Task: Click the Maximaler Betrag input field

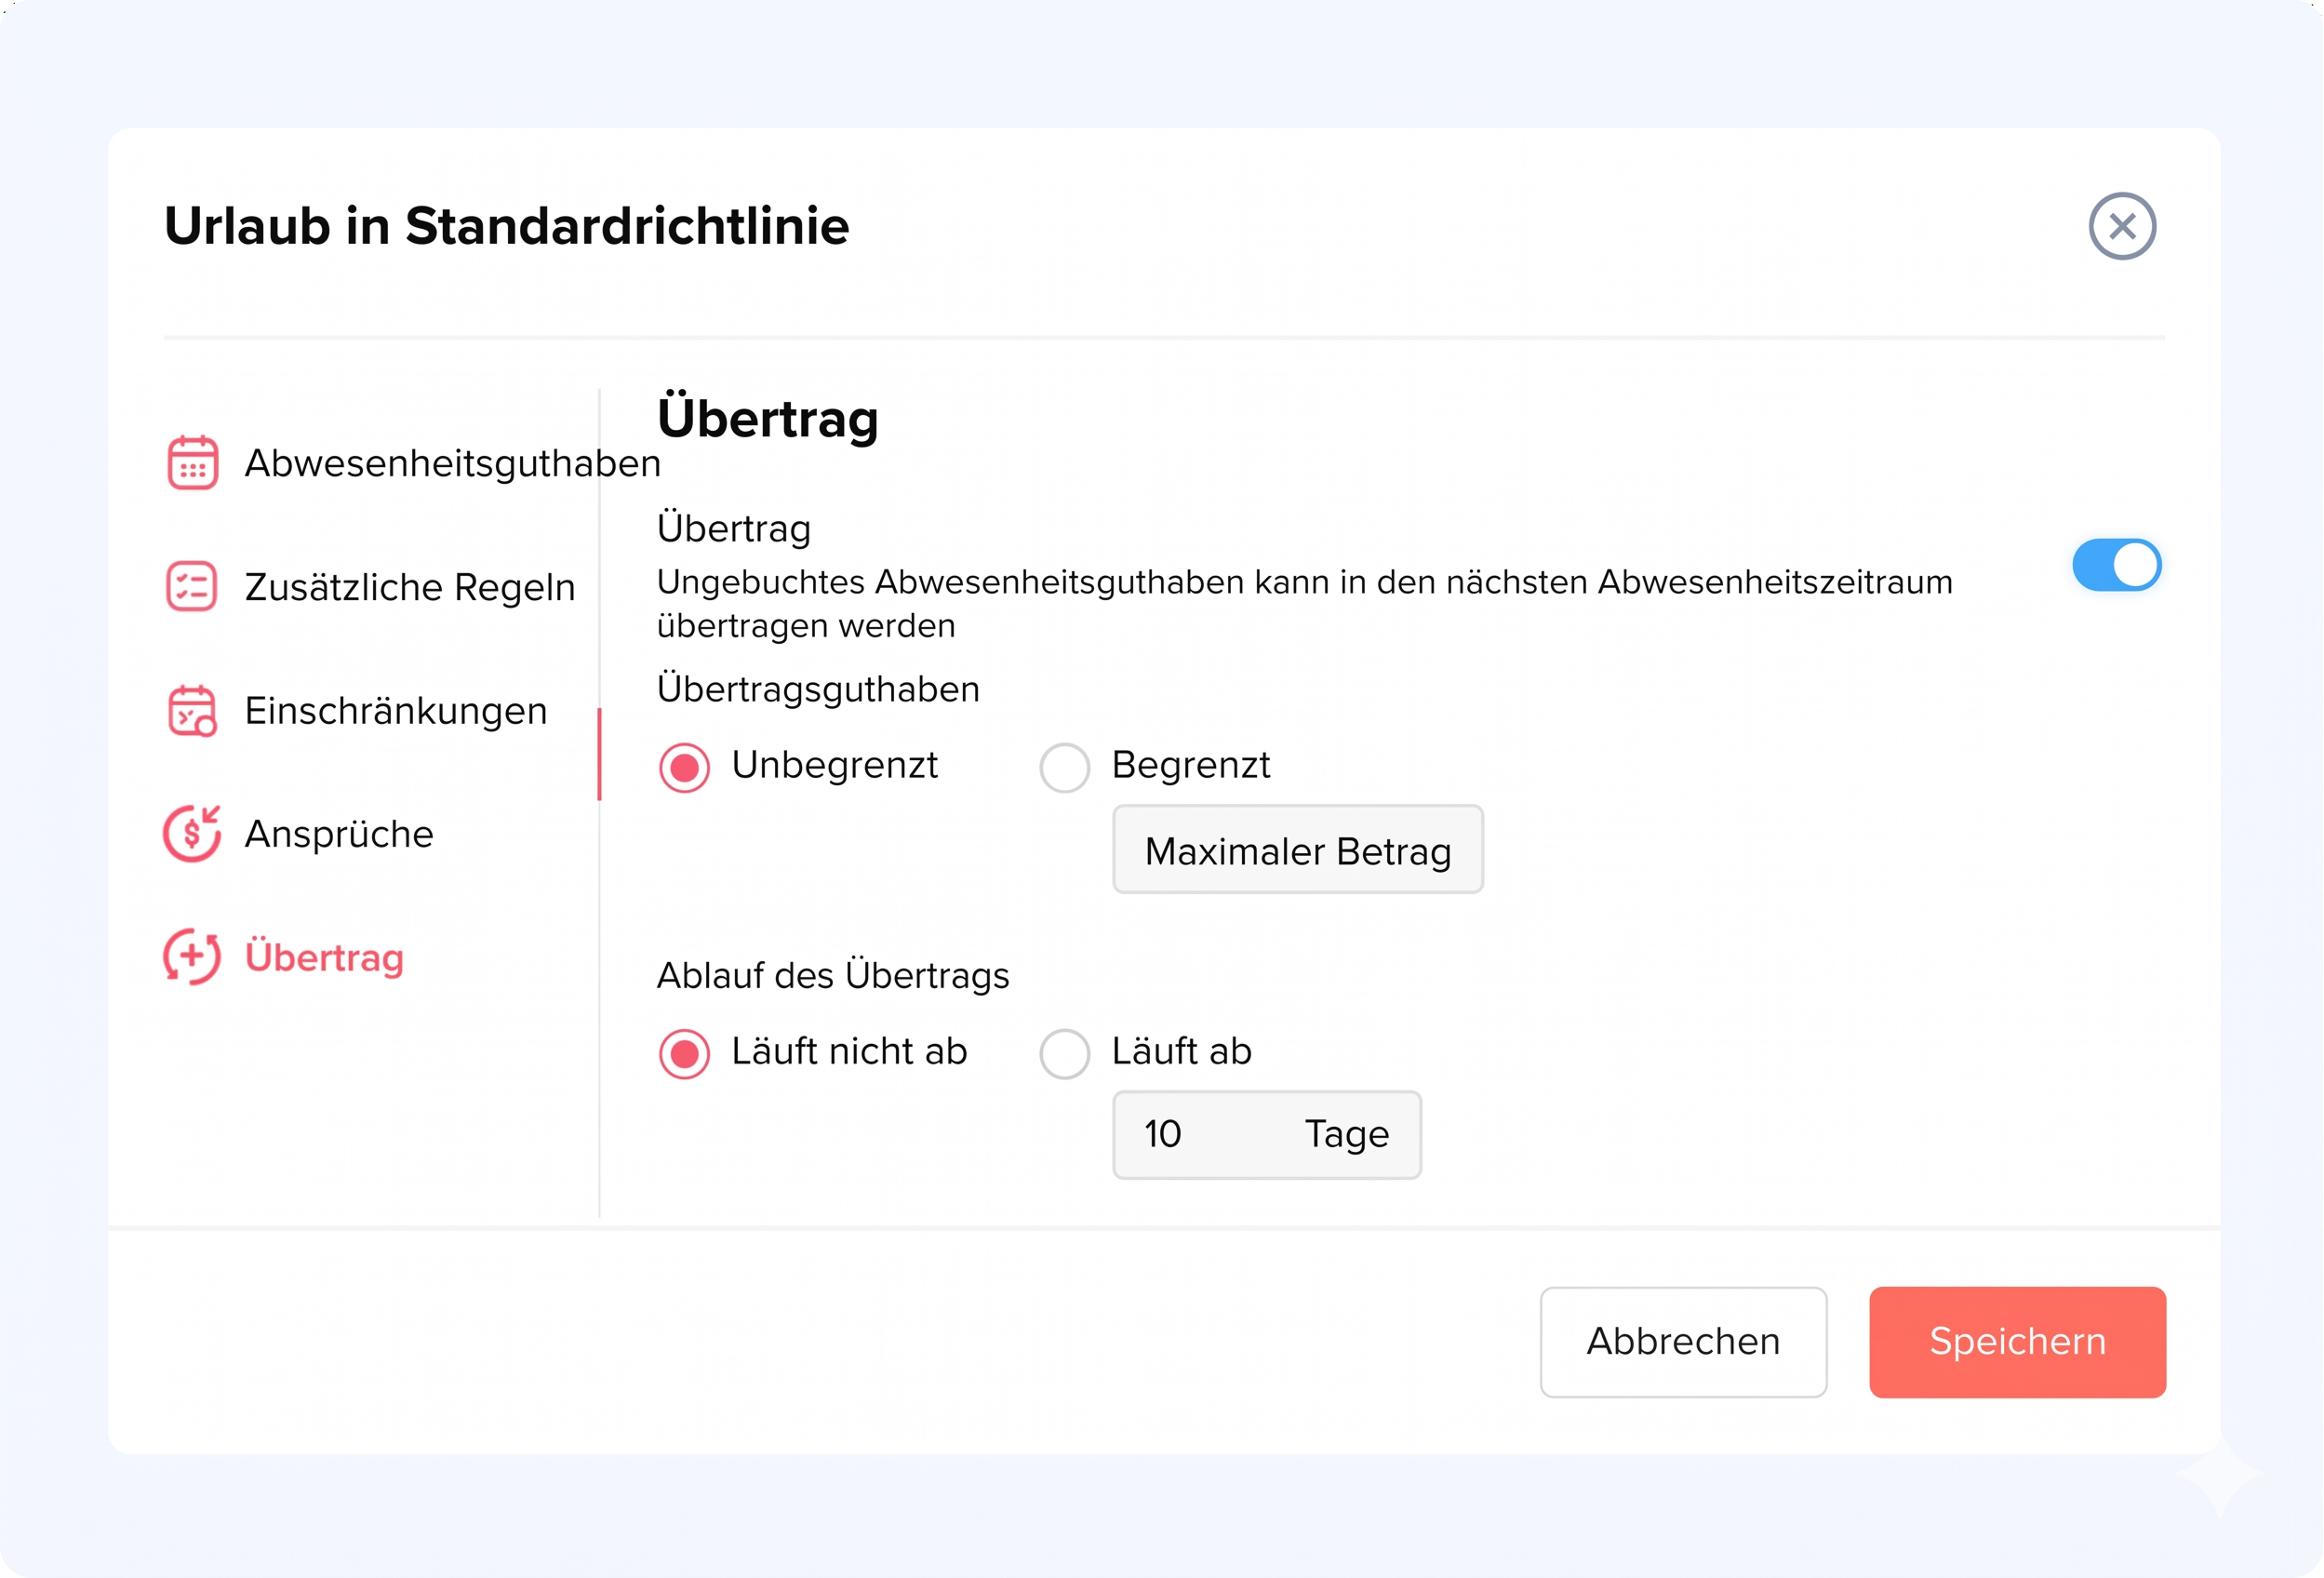Action: [1297, 850]
